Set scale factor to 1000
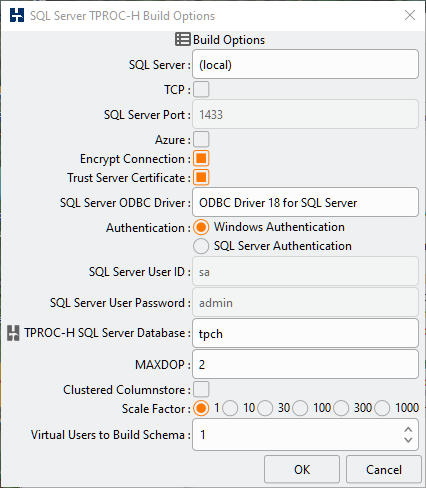The width and height of the screenshot is (426, 488). [382, 408]
